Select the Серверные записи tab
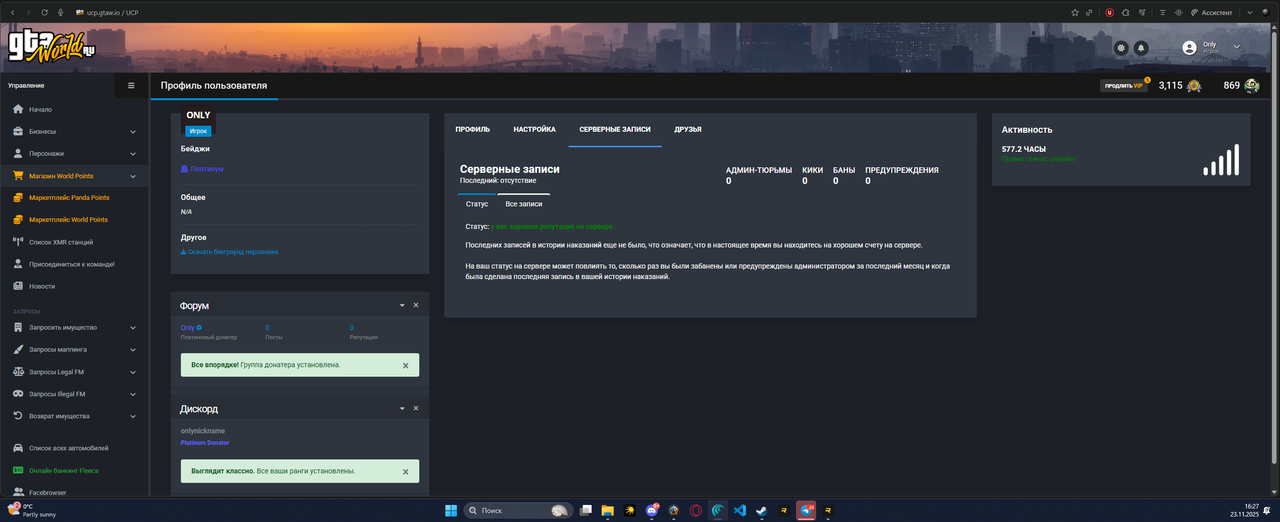This screenshot has height=522, width=1280. [x=615, y=130]
